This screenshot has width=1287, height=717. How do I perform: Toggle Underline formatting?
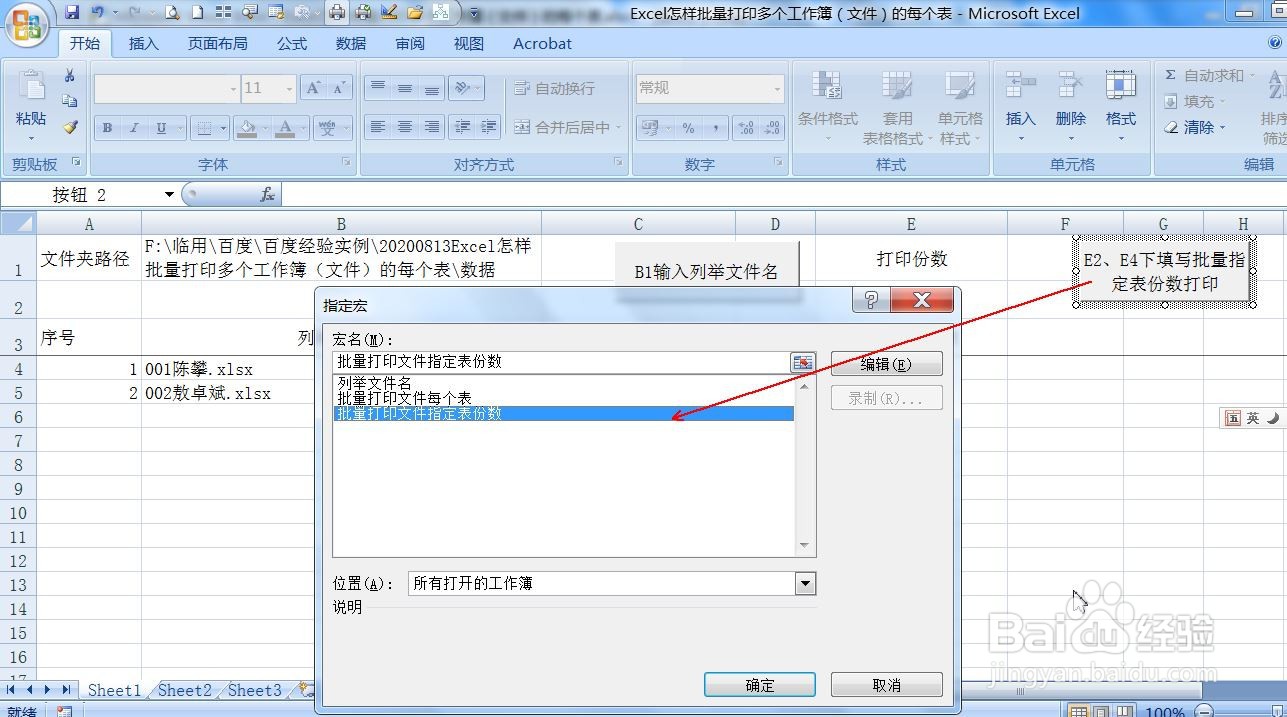(161, 128)
